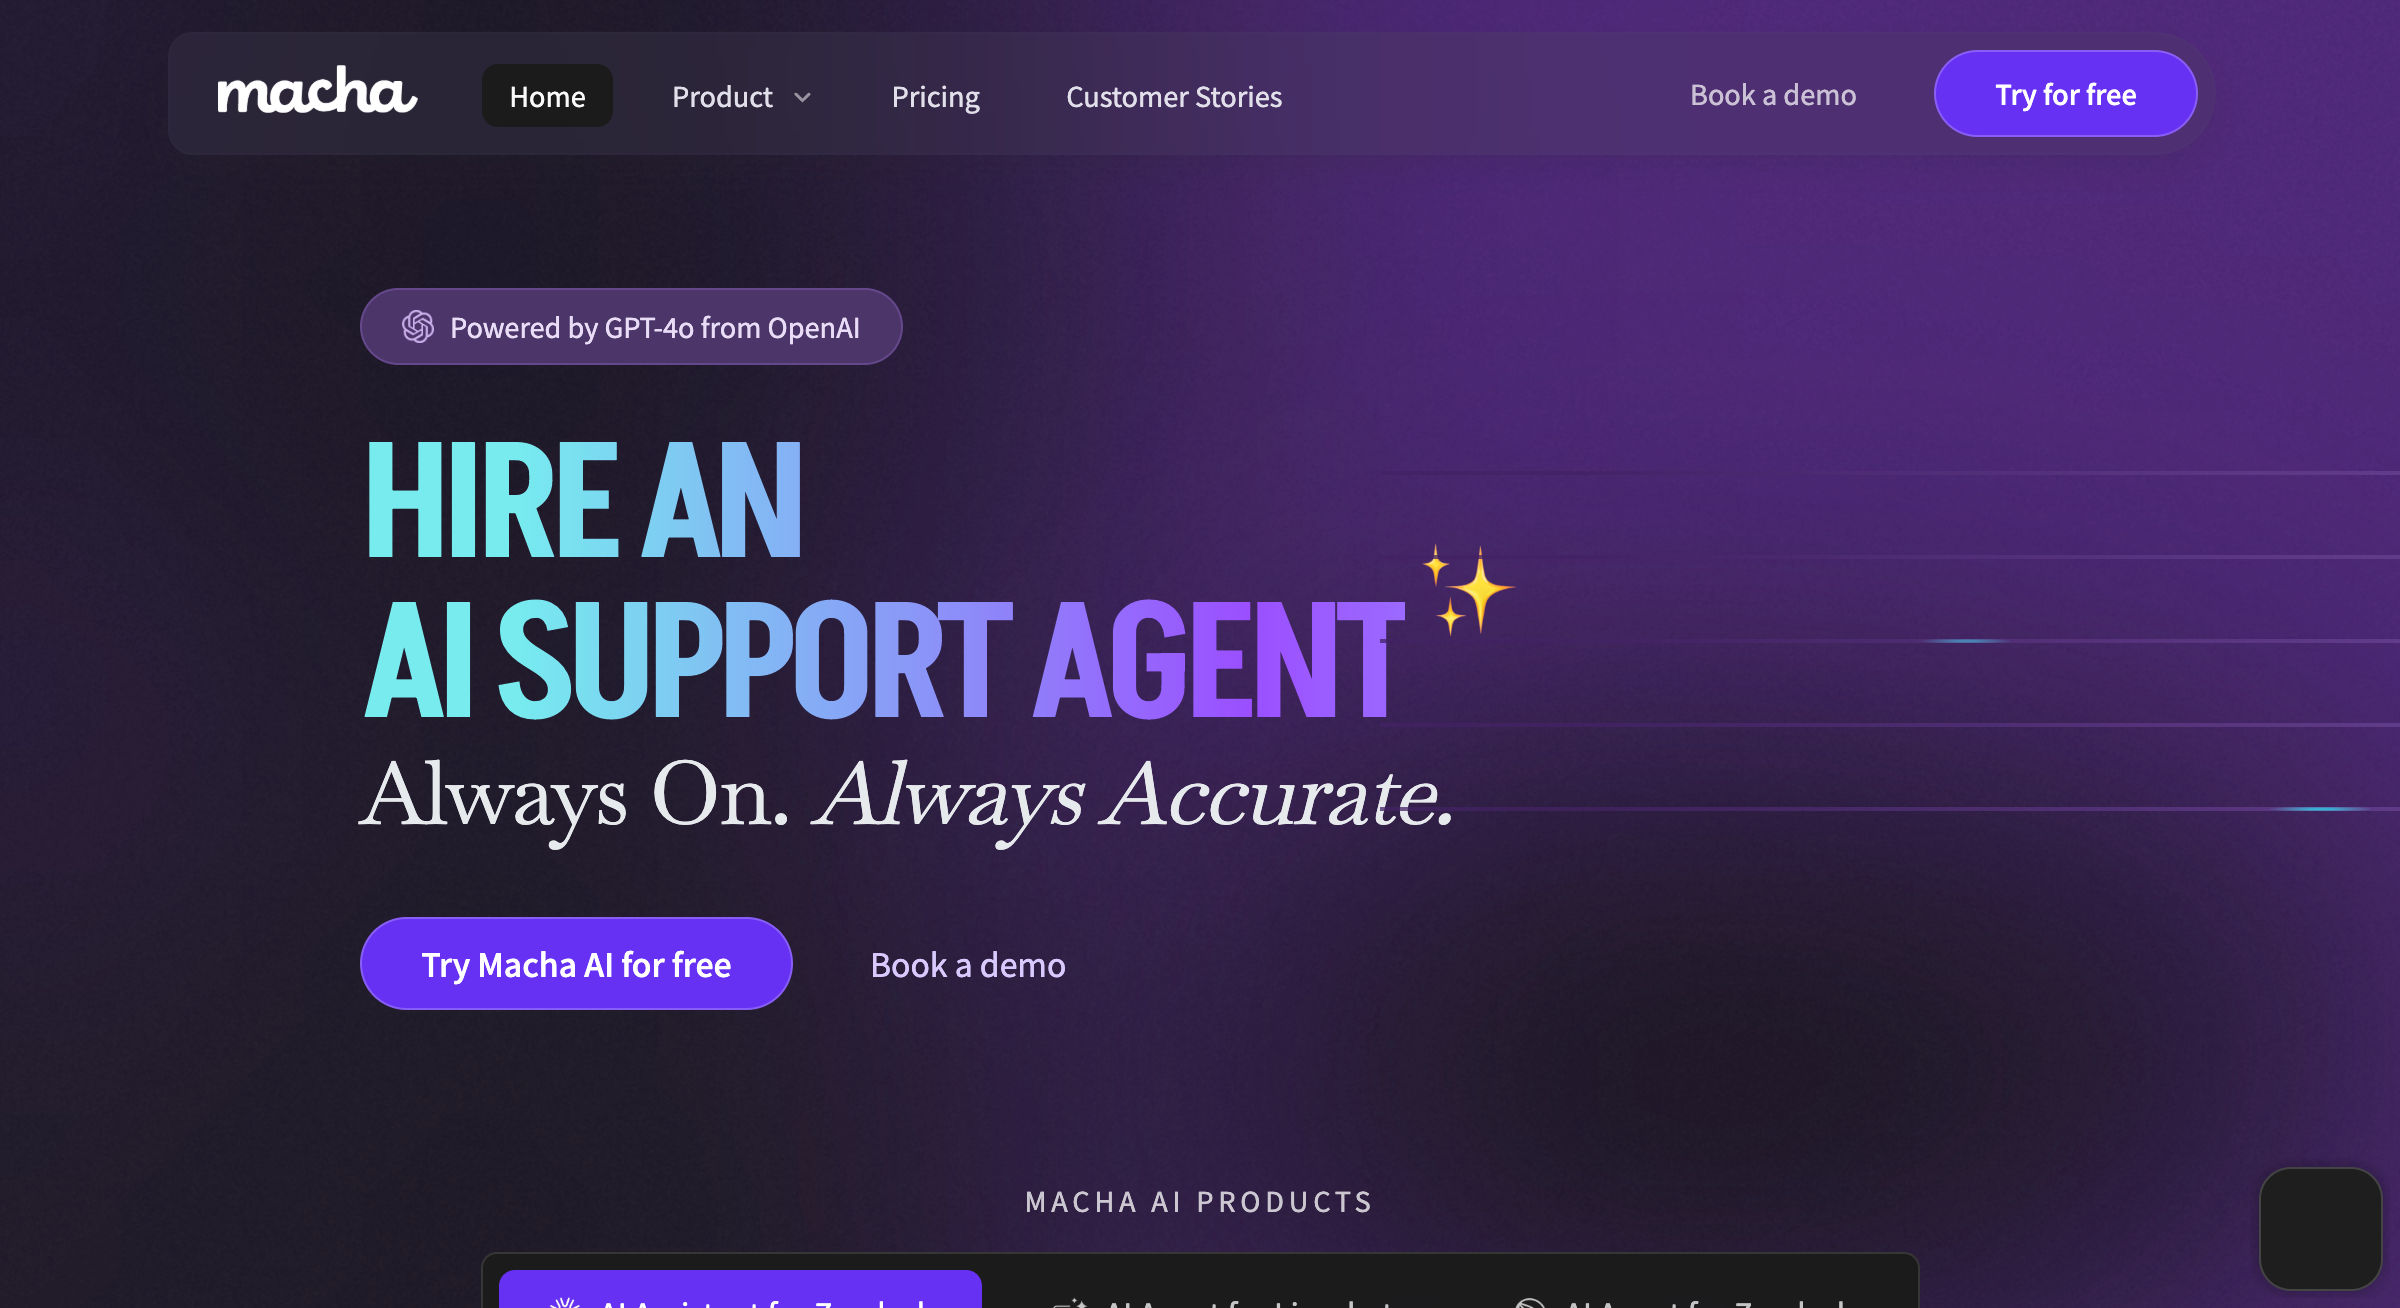
Task: Click the HIRE AN AI SUPPORT AGENT headline
Action: coord(884,580)
